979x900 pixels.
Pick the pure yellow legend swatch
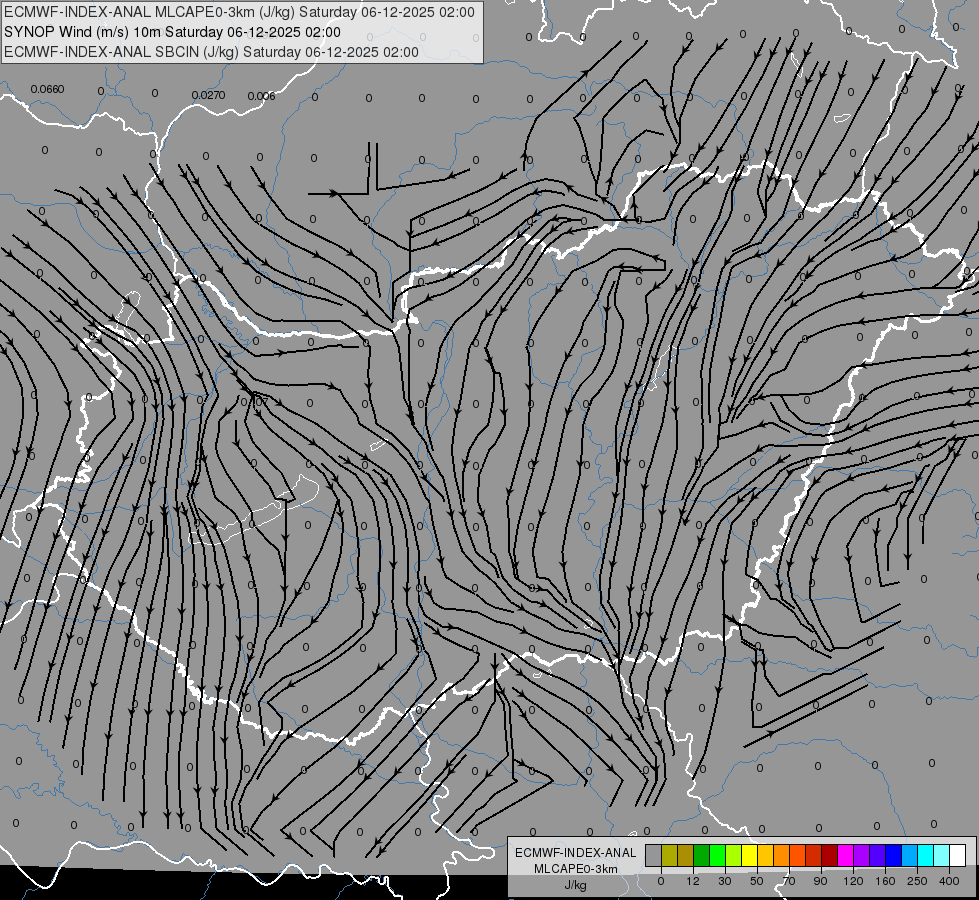point(749,855)
